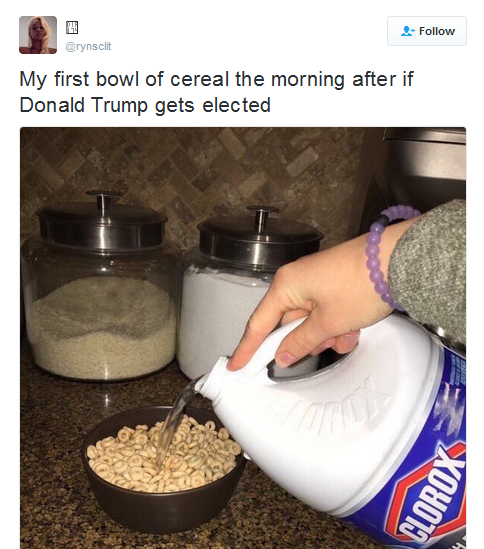
Task: Open the tweet author's profile picture
Action: (38, 35)
